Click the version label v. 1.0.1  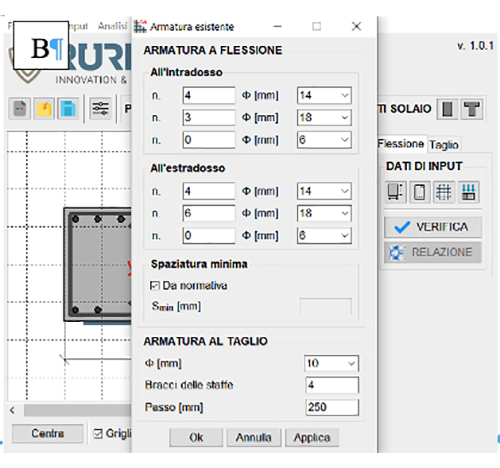(475, 46)
